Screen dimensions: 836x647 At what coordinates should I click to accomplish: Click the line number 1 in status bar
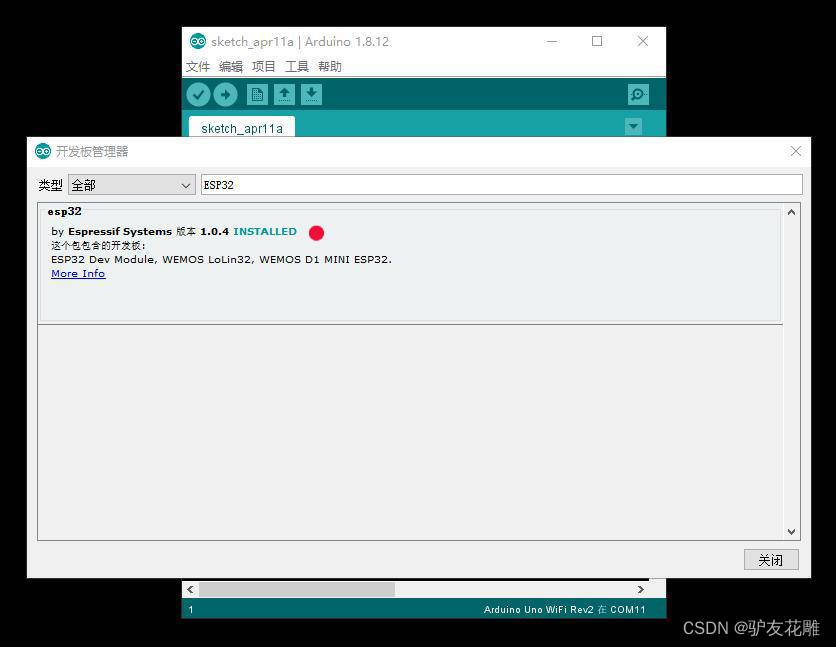[x=191, y=609]
